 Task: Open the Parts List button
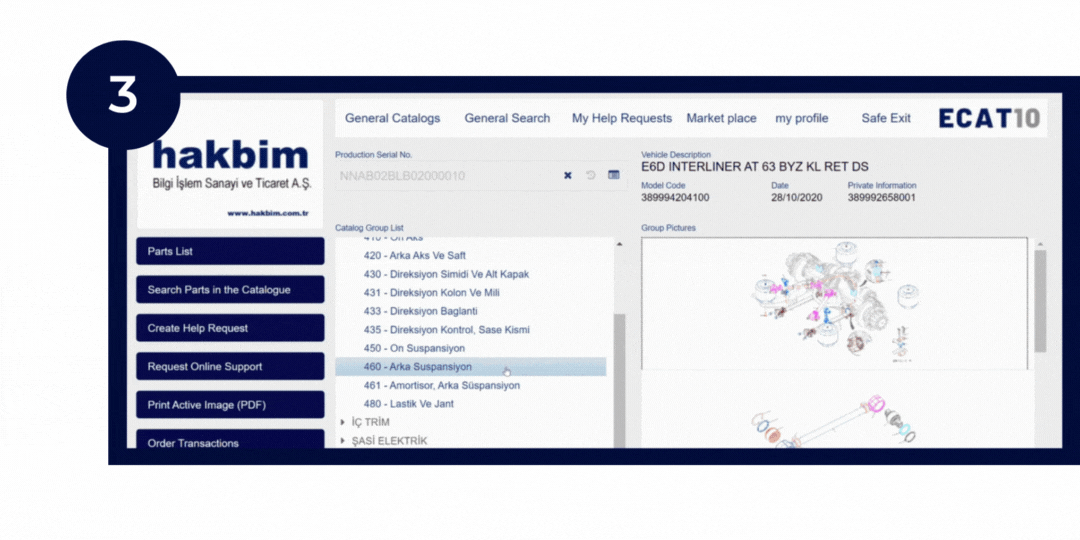(230, 251)
